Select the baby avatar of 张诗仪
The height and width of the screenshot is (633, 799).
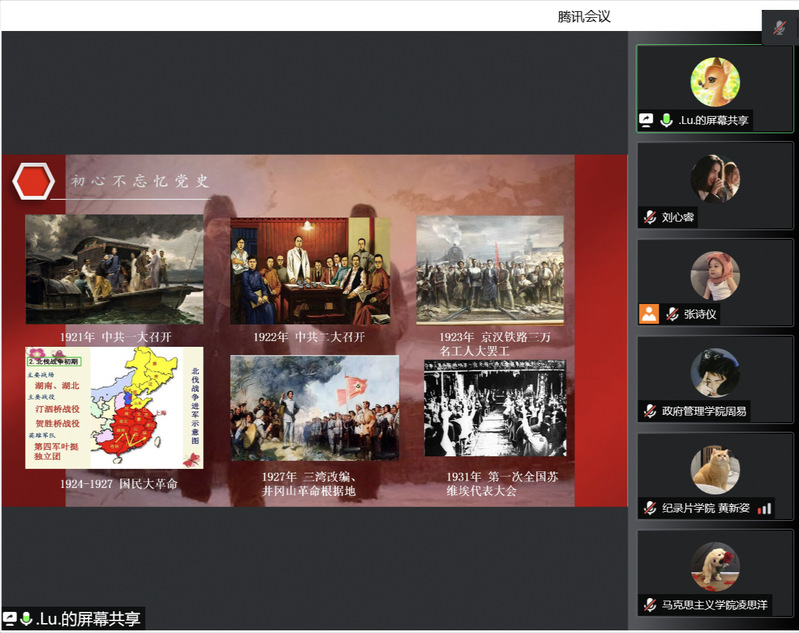(715, 276)
